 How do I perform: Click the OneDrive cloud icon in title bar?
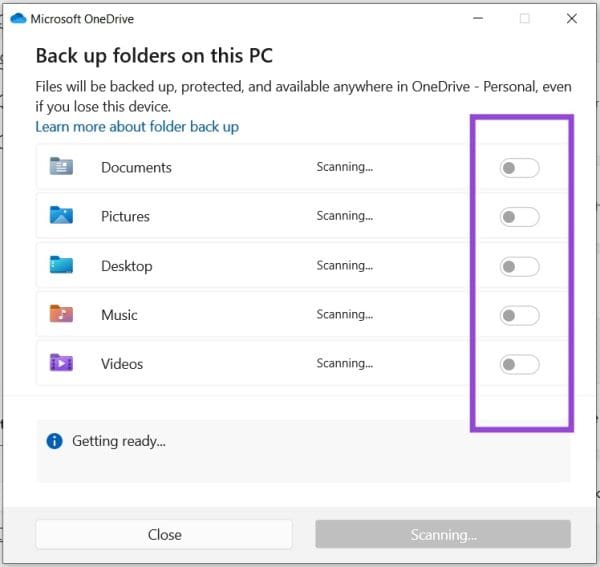tap(18, 18)
